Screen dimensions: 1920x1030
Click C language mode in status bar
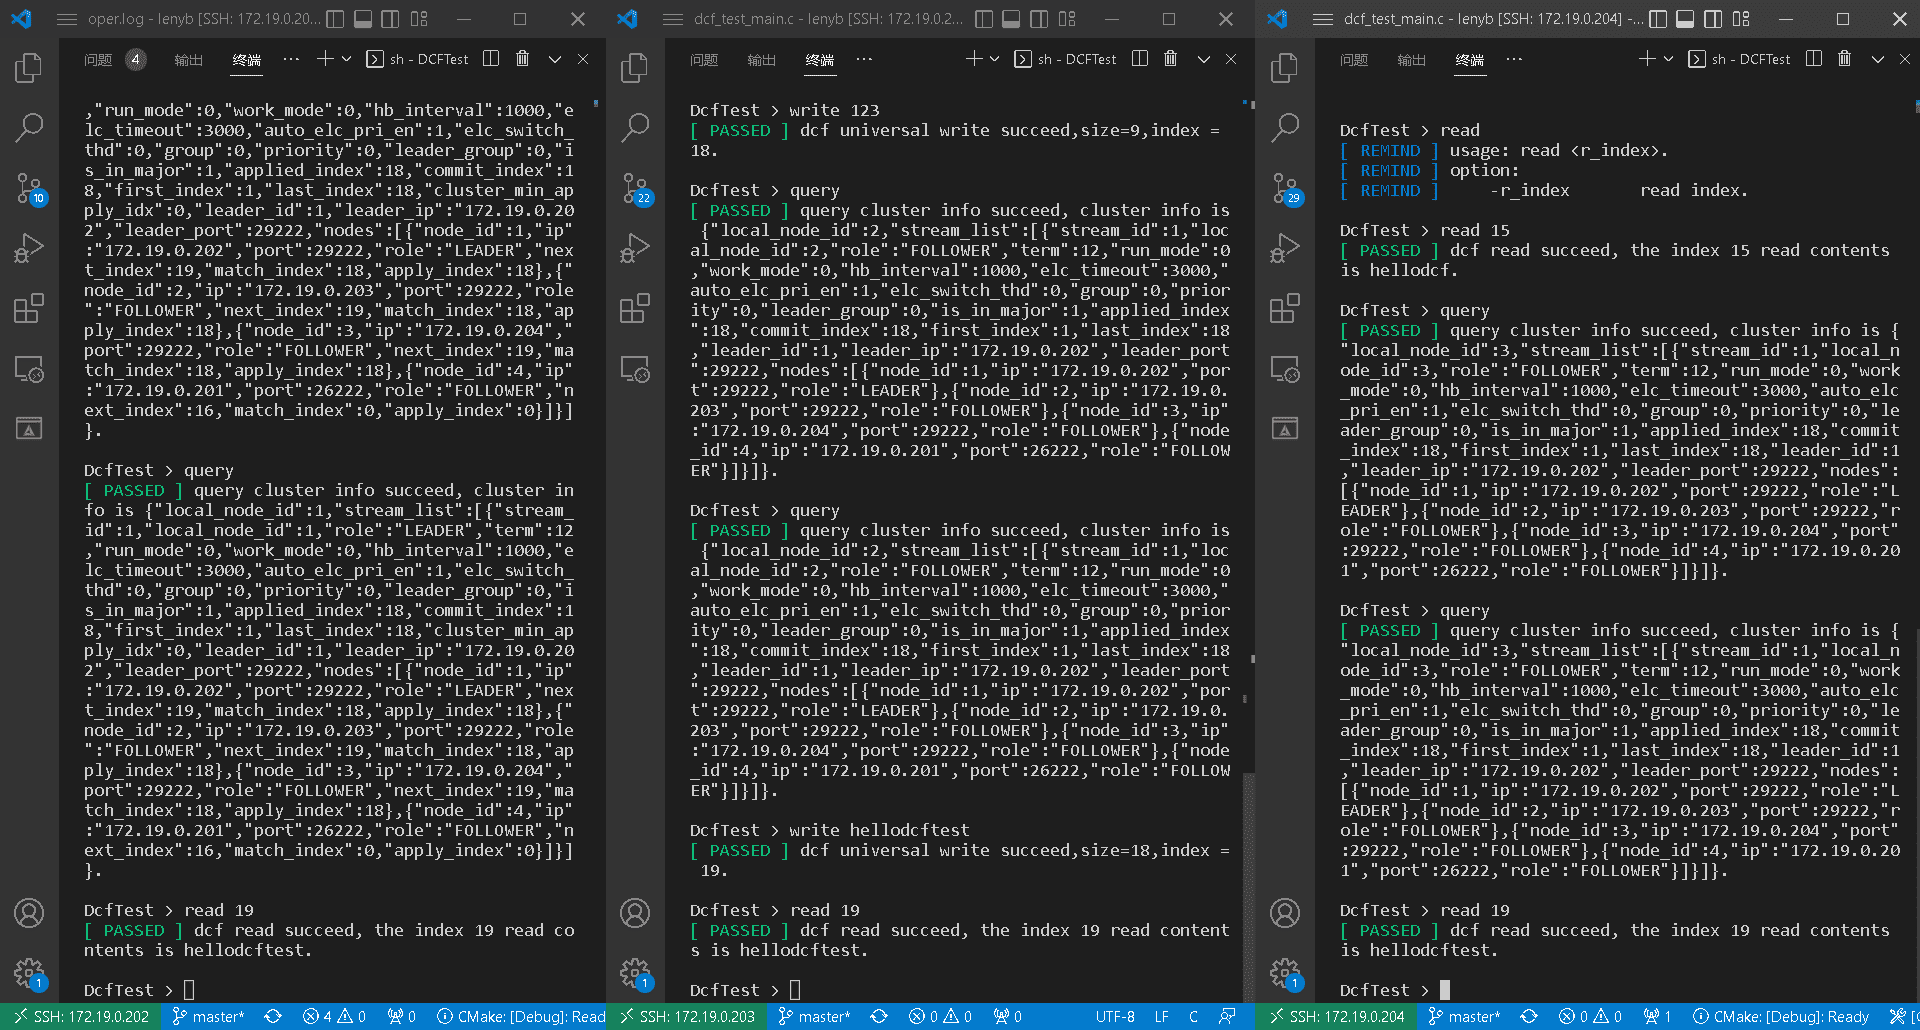click(x=1193, y=1017)
